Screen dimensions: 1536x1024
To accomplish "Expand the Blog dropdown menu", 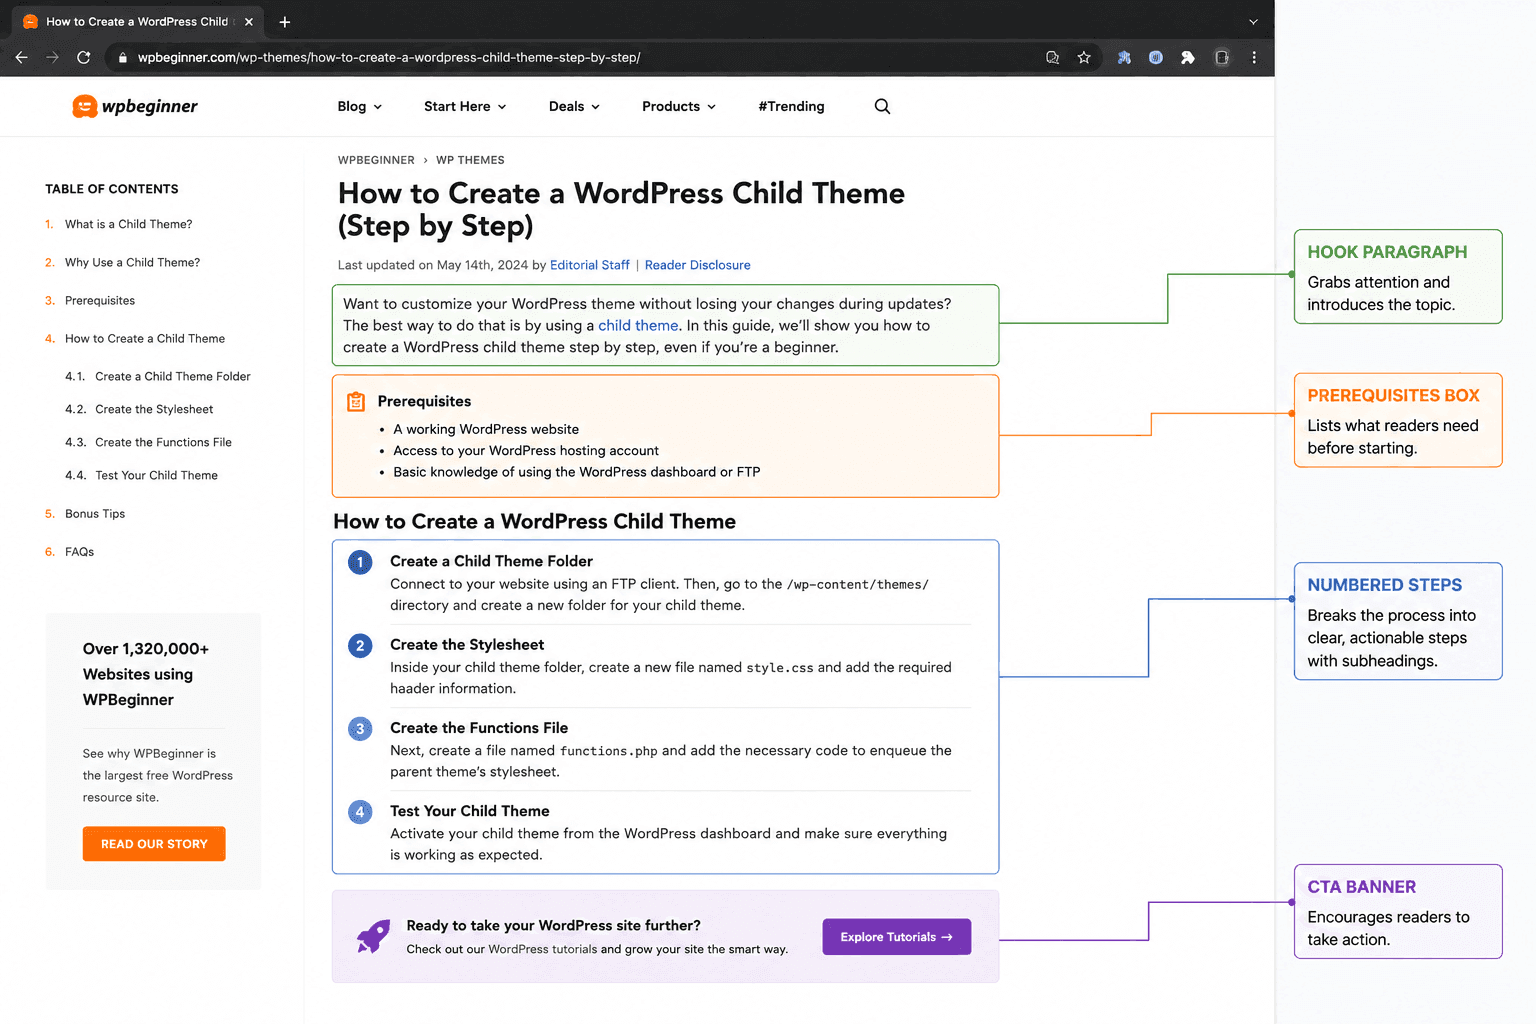I will (360, 106).
